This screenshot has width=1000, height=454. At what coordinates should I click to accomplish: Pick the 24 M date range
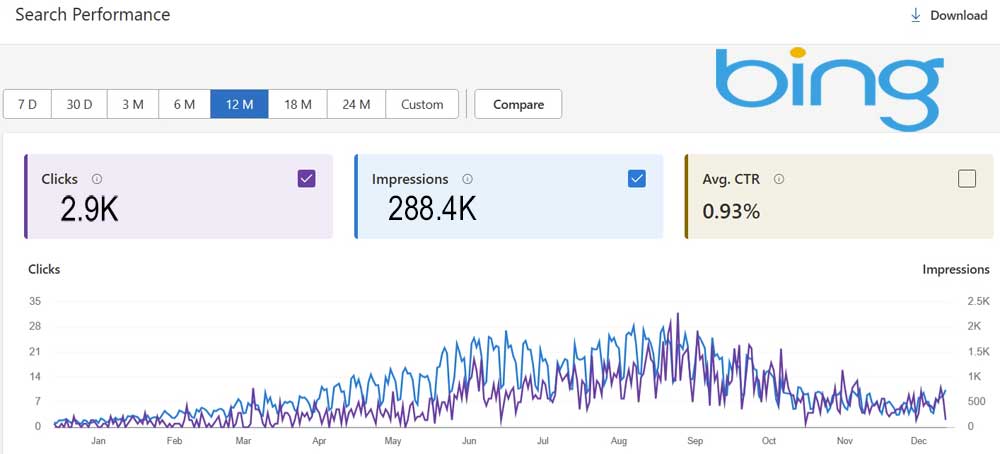356,104
